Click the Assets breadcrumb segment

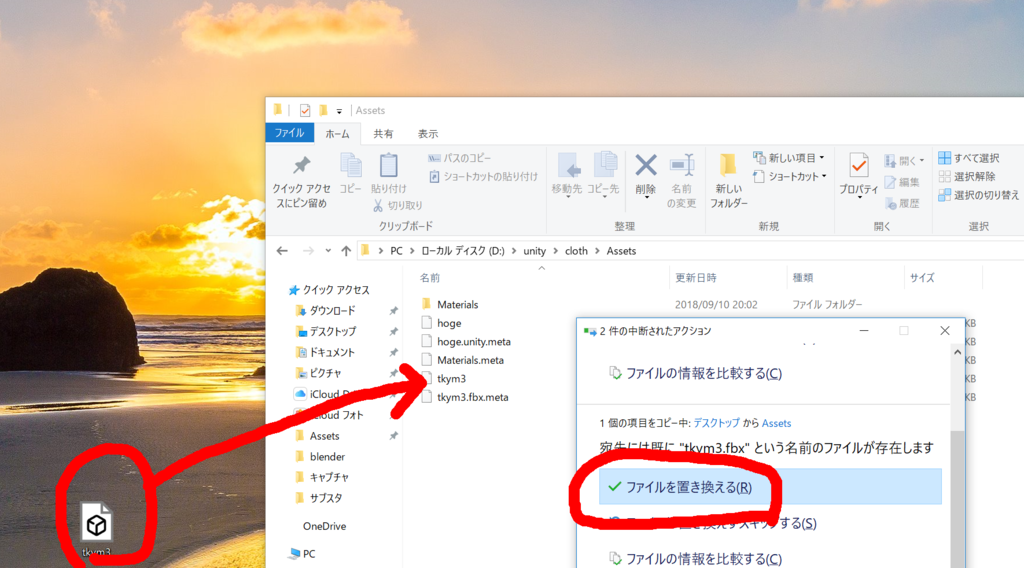[x=621, y=251]
